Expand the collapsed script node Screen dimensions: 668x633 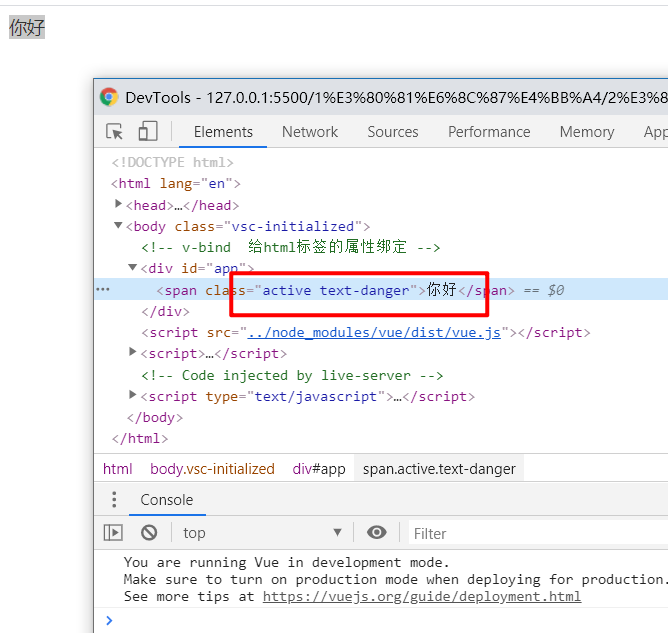pyautogui.click(x=132, y=352)
